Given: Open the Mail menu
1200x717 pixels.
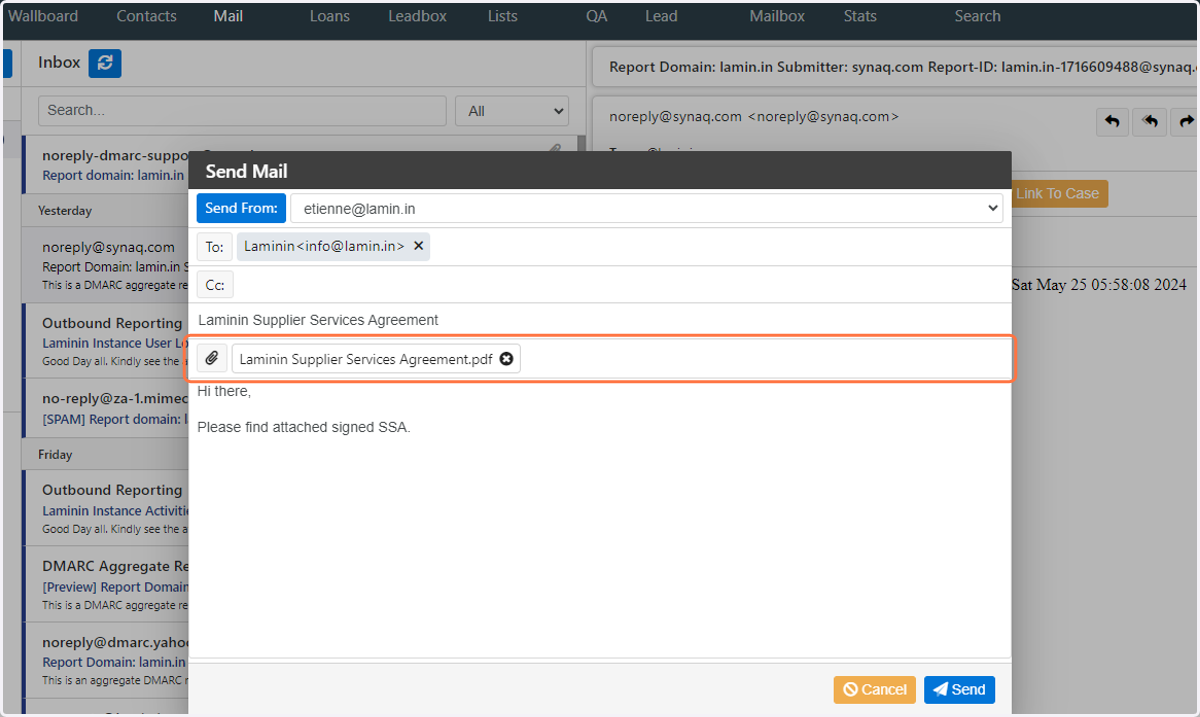Looking at the screenshot, I should coord(228,16).
